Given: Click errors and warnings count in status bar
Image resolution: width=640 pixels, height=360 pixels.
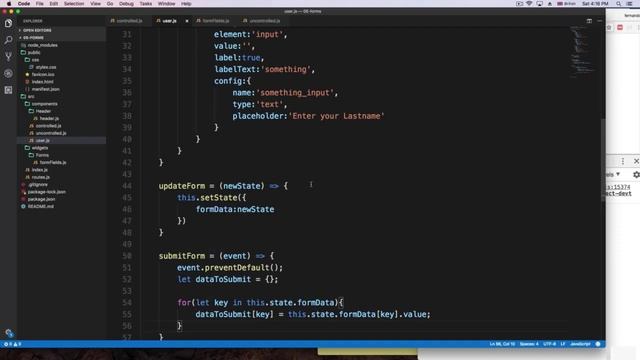Looking at the screenshot, I should click(12, 344).
